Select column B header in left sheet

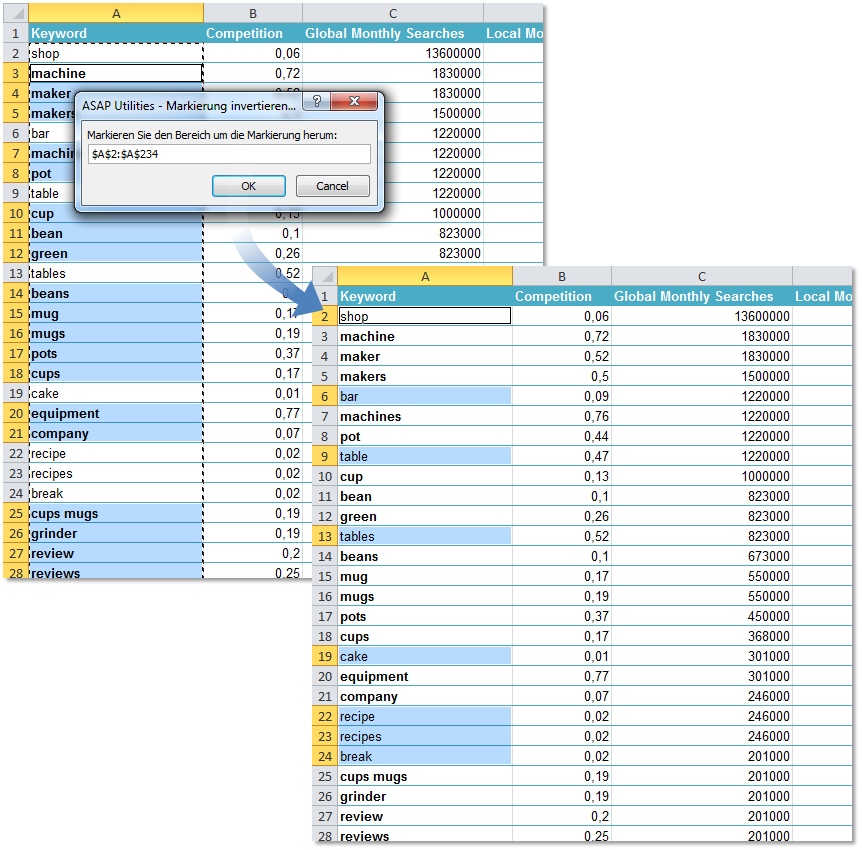pyautogui.click(x=253, y=13)
